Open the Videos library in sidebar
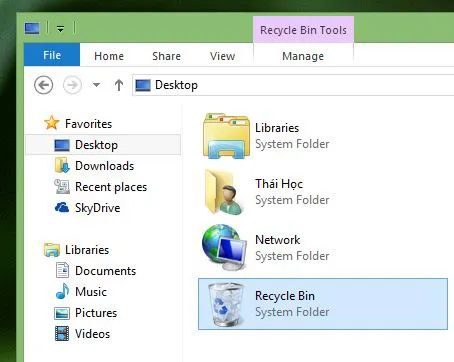Image resolution: width=454 pixels, height=362 pixels. tap(92, 334)
